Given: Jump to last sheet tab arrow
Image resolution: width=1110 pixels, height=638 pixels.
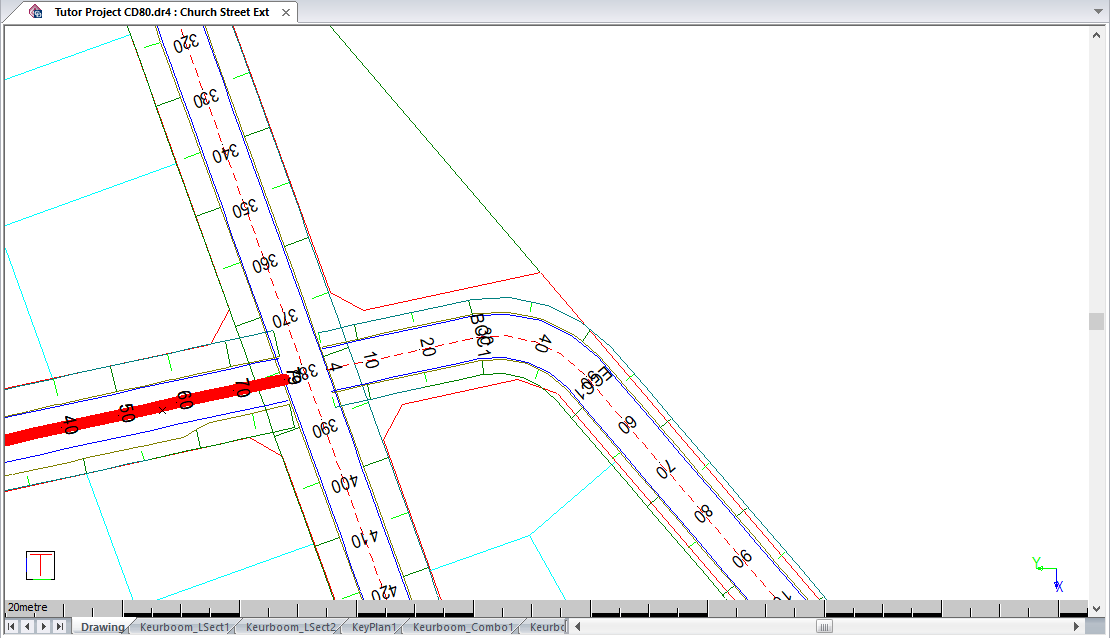Looking at the screenshot, I should (x=60, y=626).
